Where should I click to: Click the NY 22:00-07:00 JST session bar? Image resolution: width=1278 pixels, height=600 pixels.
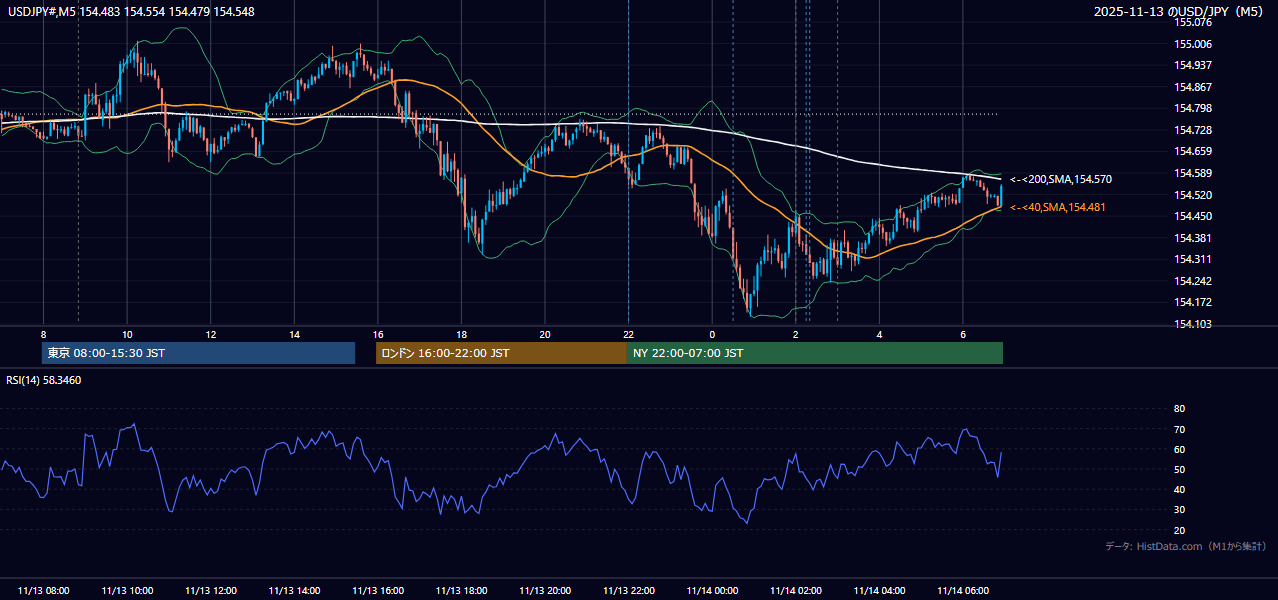(815, 353)
